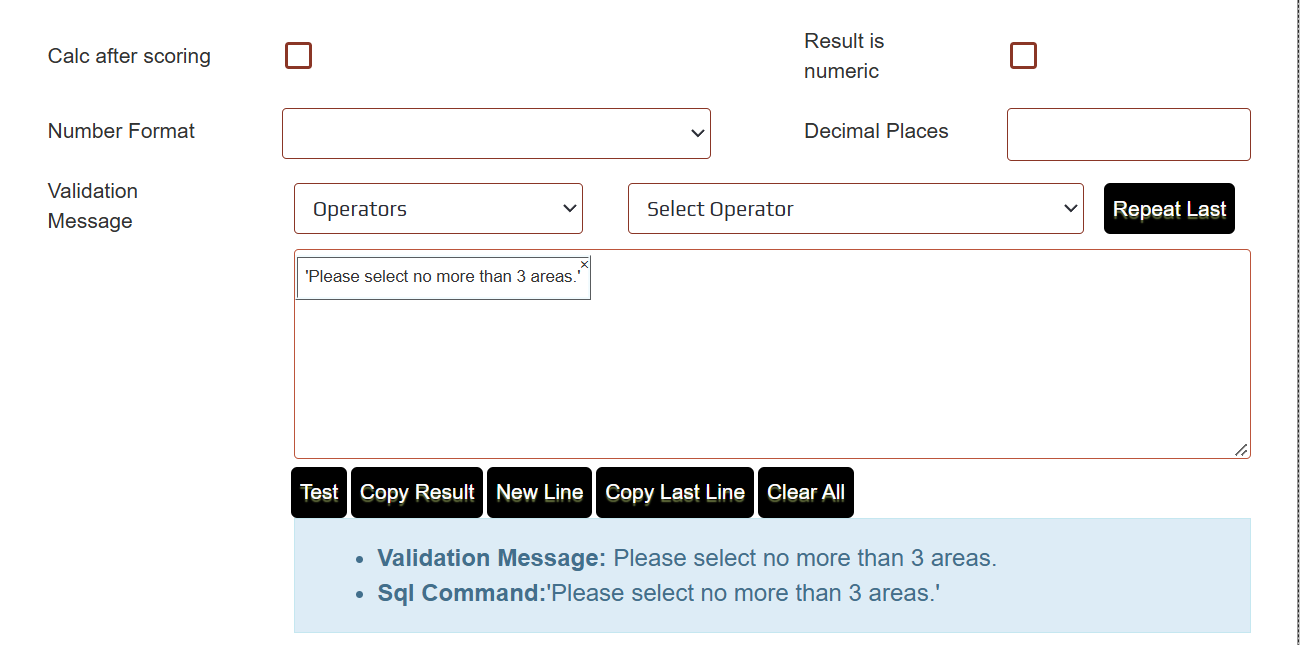Viewport: 1300px width, 645px height.
Task: Click the Clear All button
Action: [806, 492]
